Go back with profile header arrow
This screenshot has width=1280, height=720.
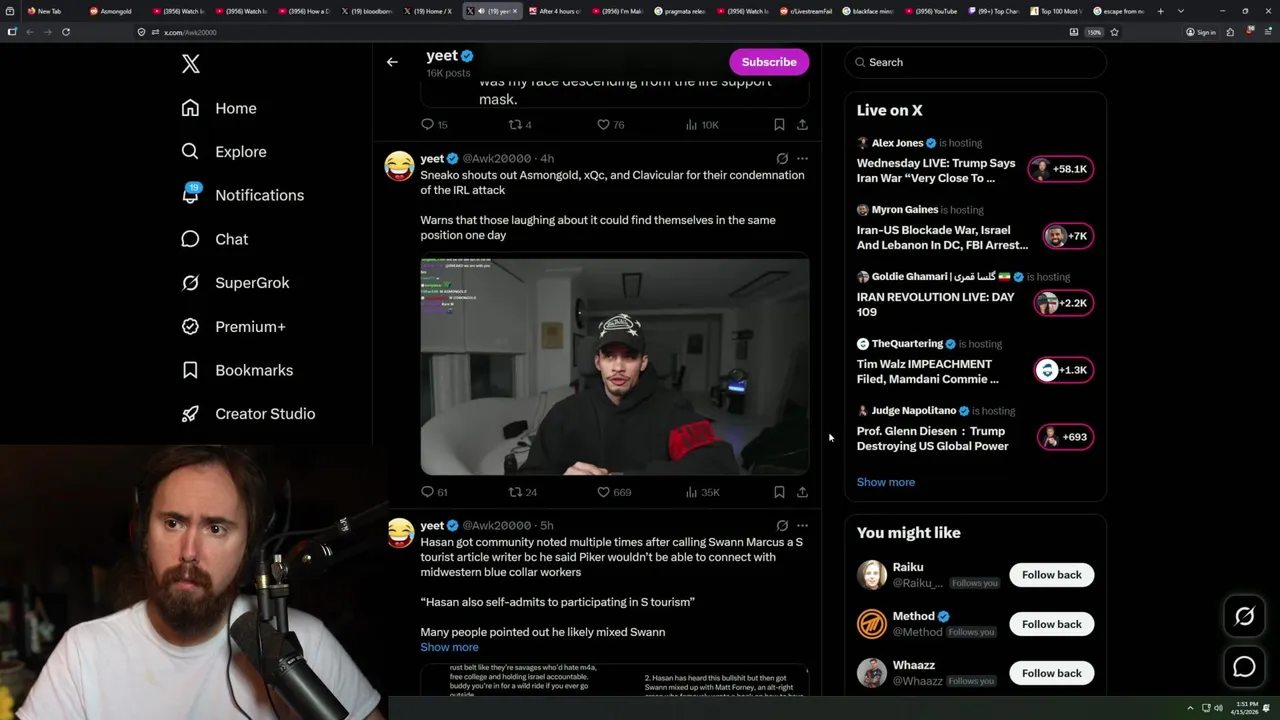point(392,62)
